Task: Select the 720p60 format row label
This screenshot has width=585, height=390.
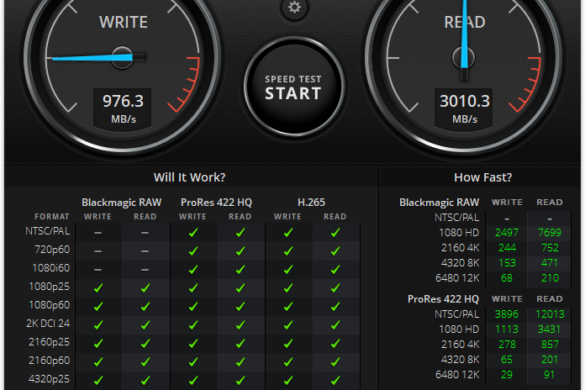Action: point(52,249)
